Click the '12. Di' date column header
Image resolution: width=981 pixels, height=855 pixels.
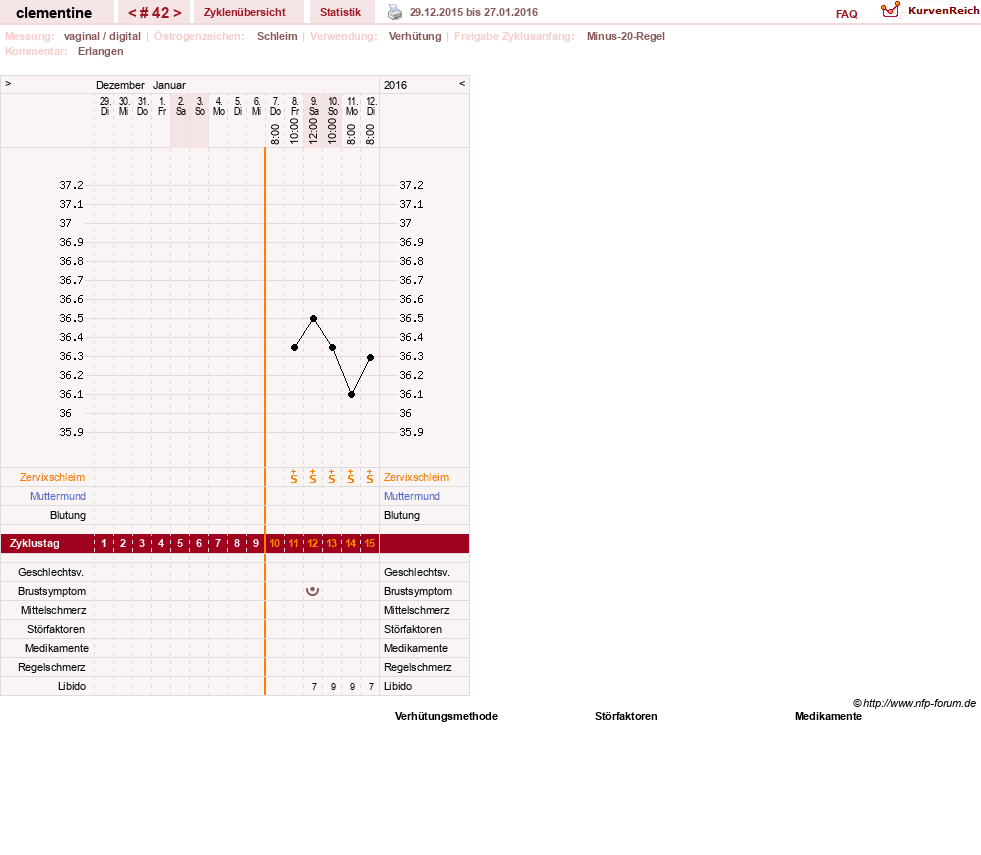(x=370, y=106)
